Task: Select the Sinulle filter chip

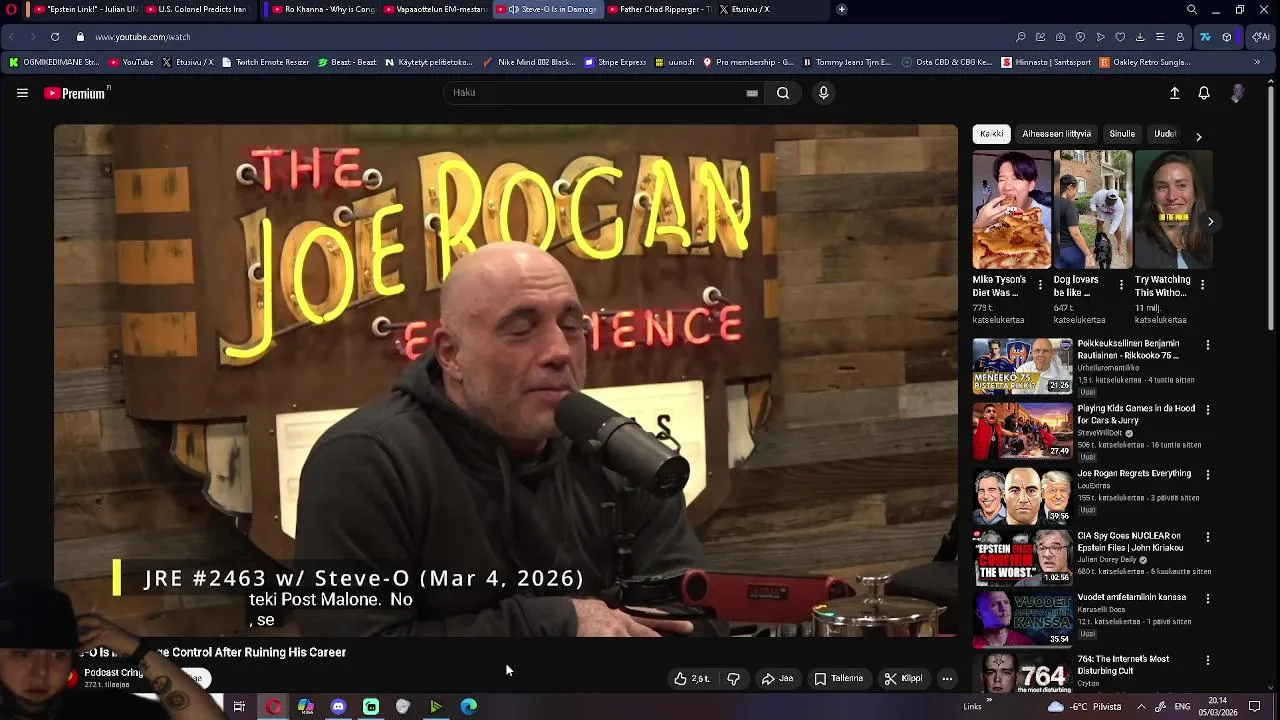Action: (1122, 134)
